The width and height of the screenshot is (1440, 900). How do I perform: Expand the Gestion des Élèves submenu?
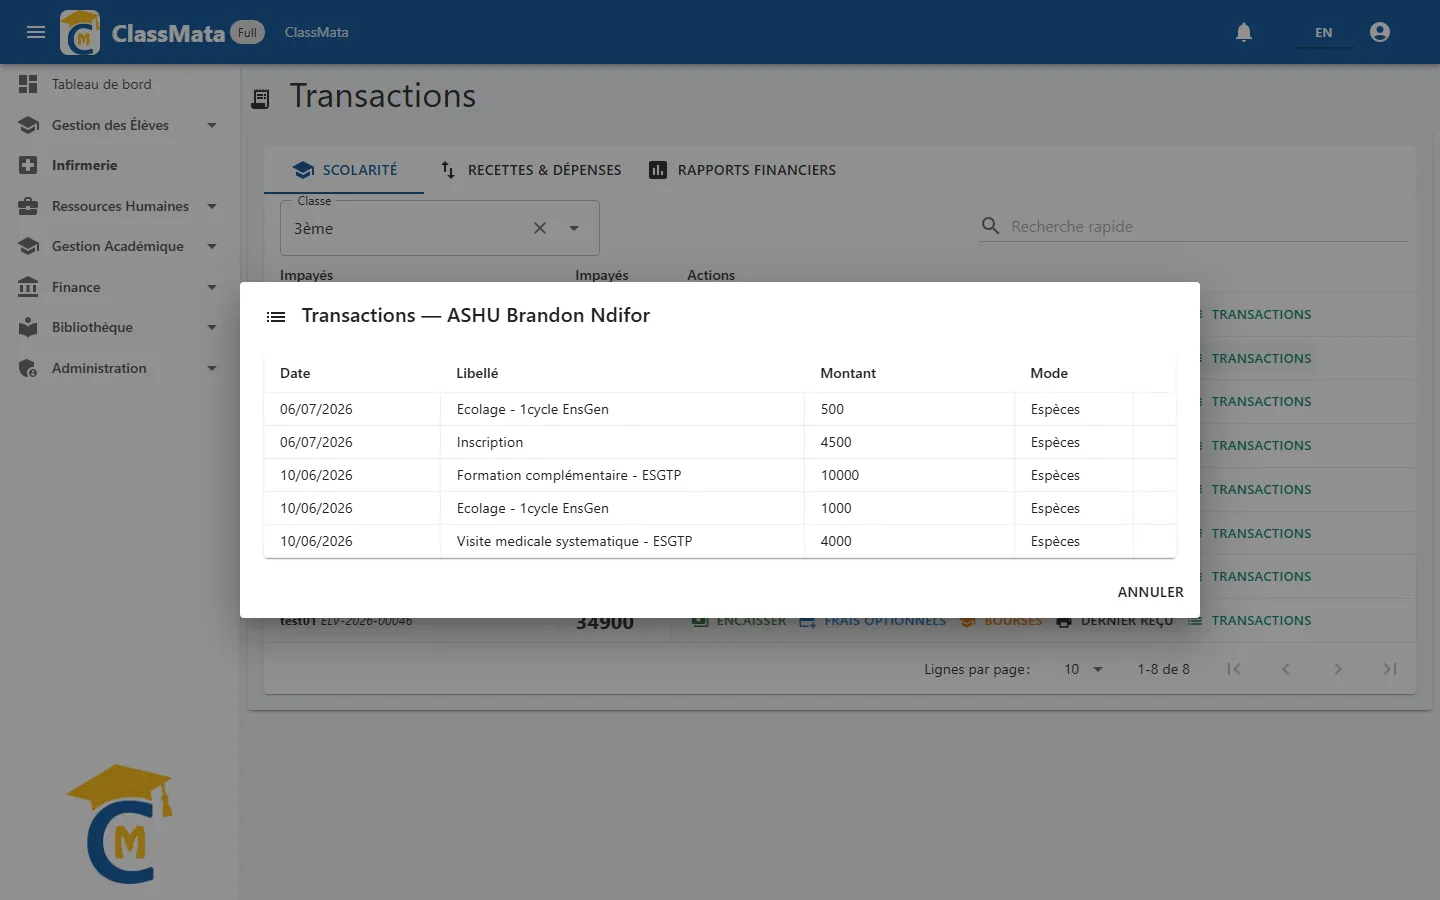point(212,125)
